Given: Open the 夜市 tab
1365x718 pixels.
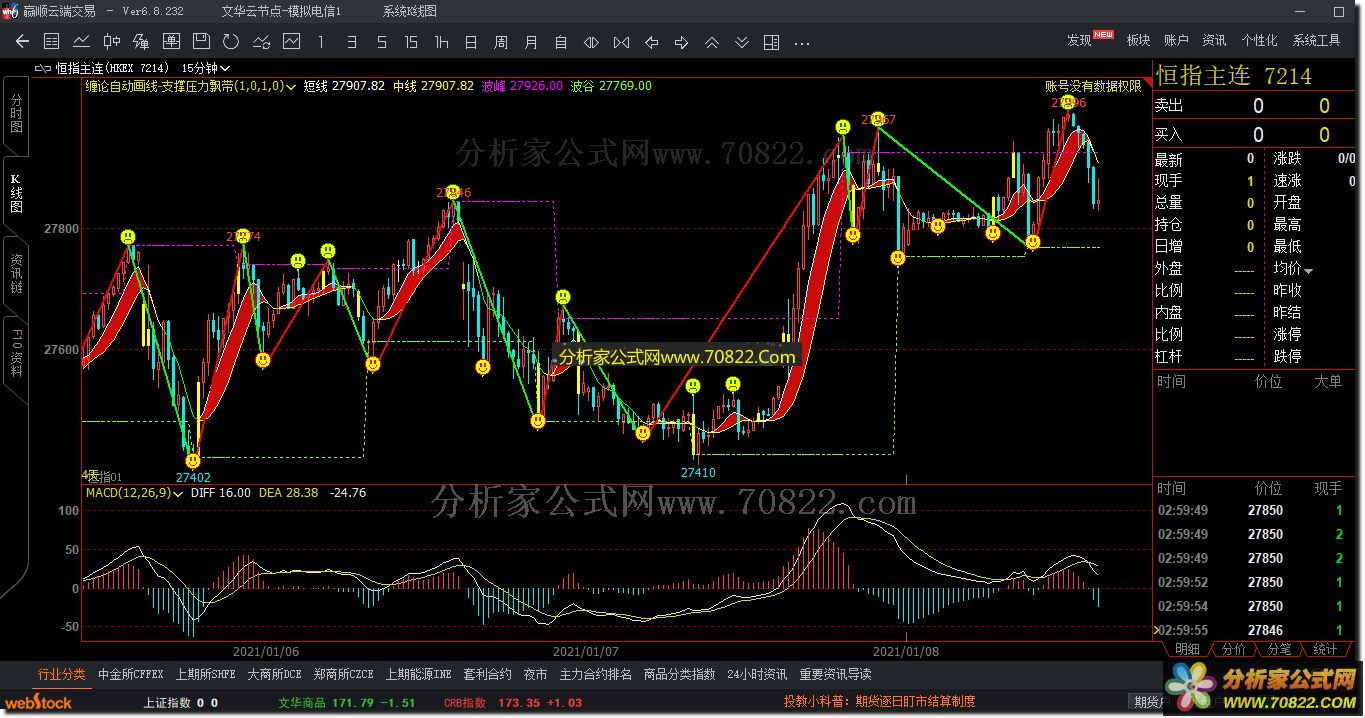Looking at the screenshot, I should [535, 674].
